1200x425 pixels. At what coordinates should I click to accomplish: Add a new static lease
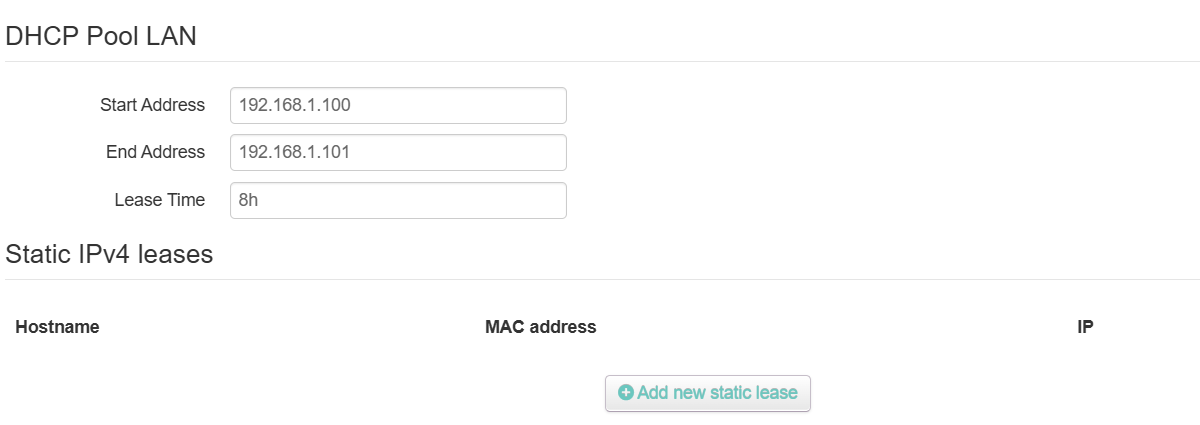(707, 393)
